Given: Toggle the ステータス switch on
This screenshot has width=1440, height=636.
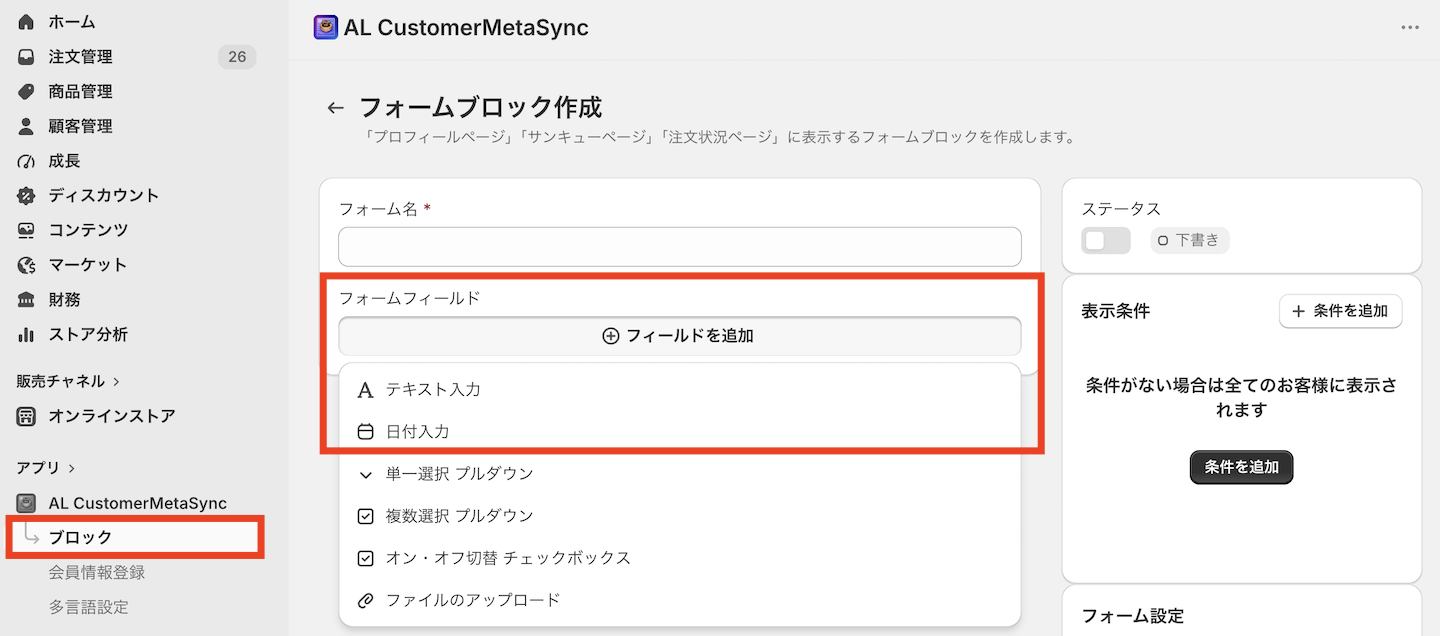Looking at the screenshot, I should (1106, 241).
